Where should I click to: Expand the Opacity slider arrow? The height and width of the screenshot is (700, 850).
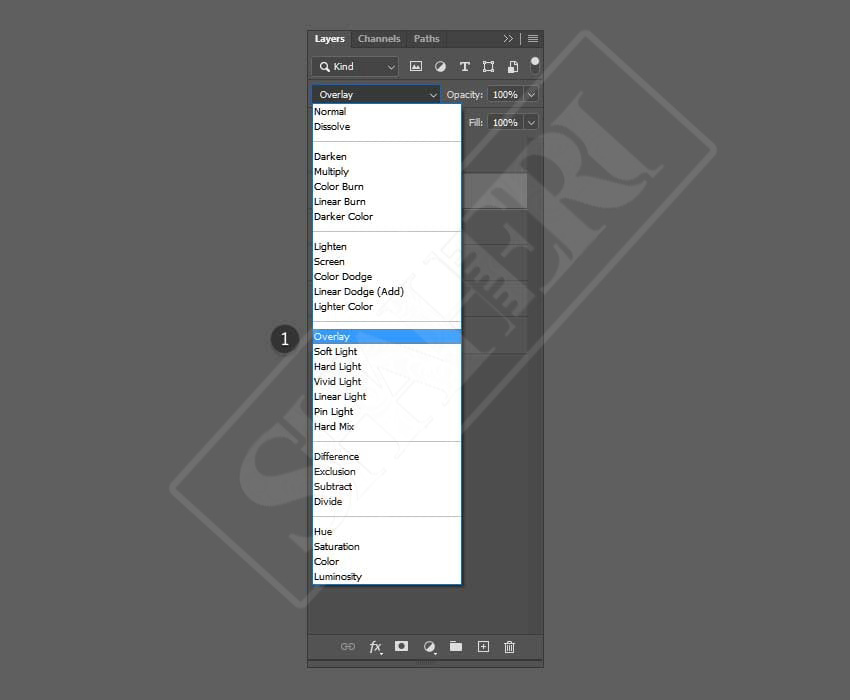(531, 95)
